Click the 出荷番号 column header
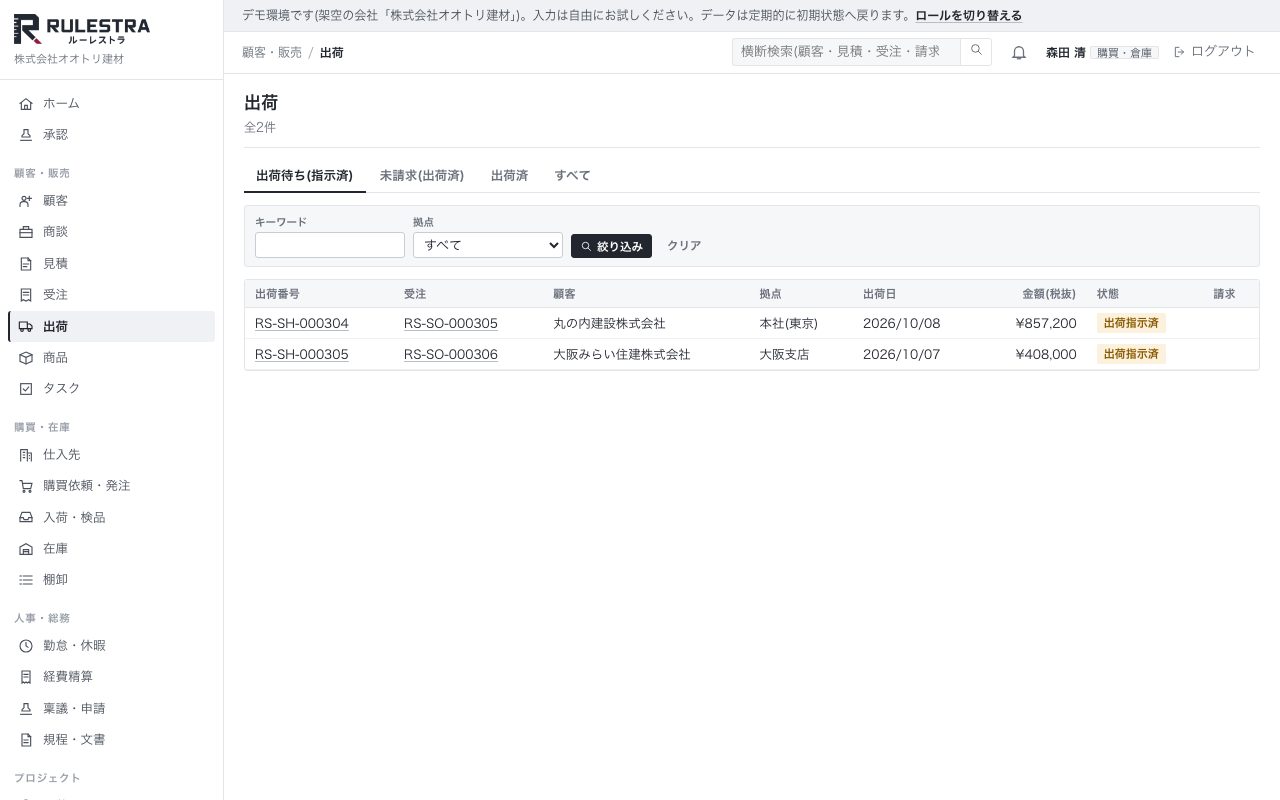This screenshot has height=800, width=1280. point(277,294)
